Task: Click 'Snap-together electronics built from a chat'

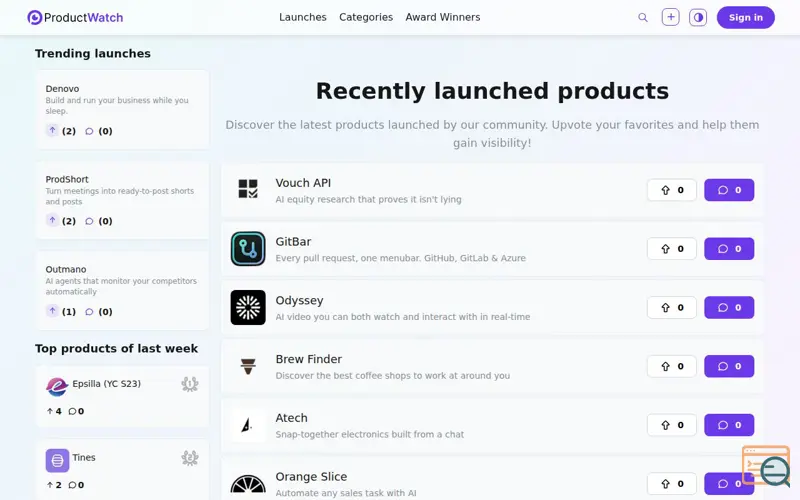Action: (x=370, y=435)
